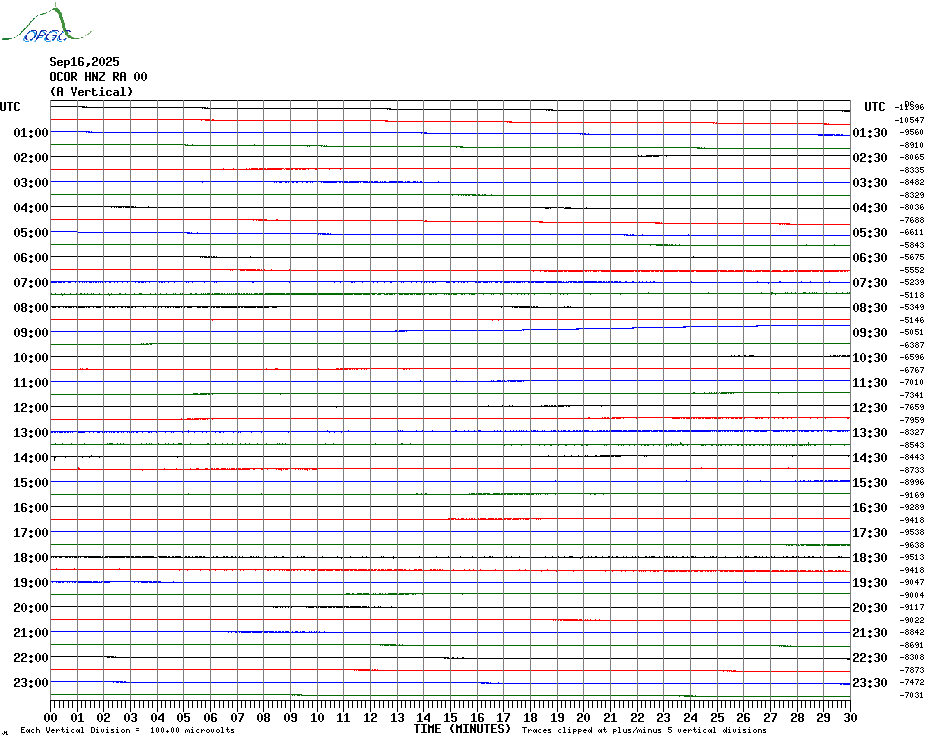Click the 03:00 hour label
The image size is (930, 744).
[x=31, y=183]
